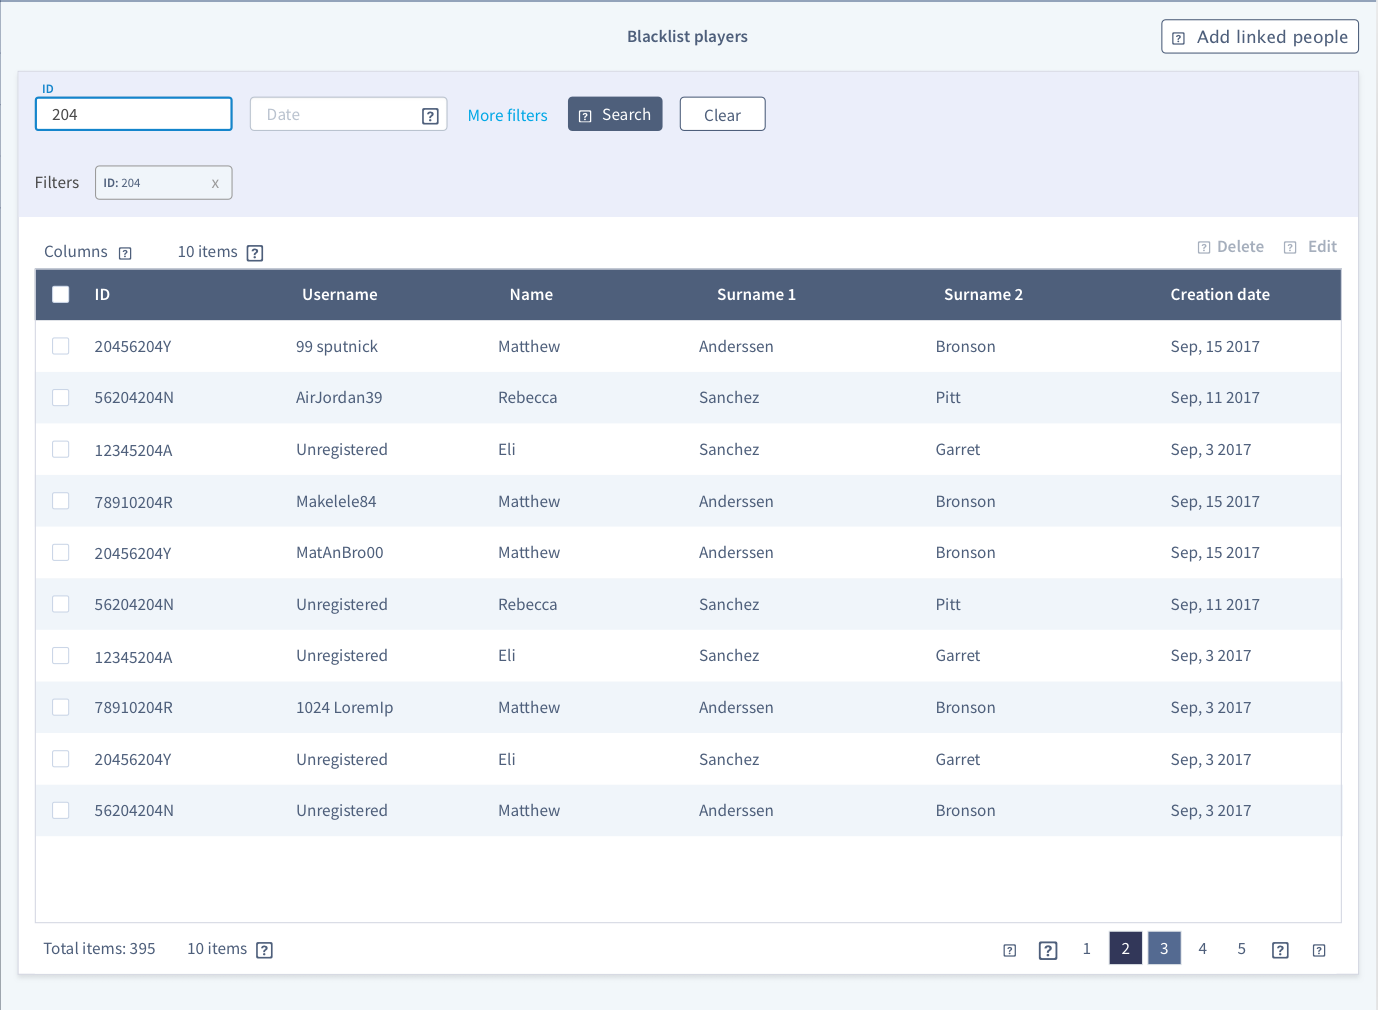Sort table by Creation date column header
This screenshot has height=1010, width=1378.
(x=1220, y=295)
